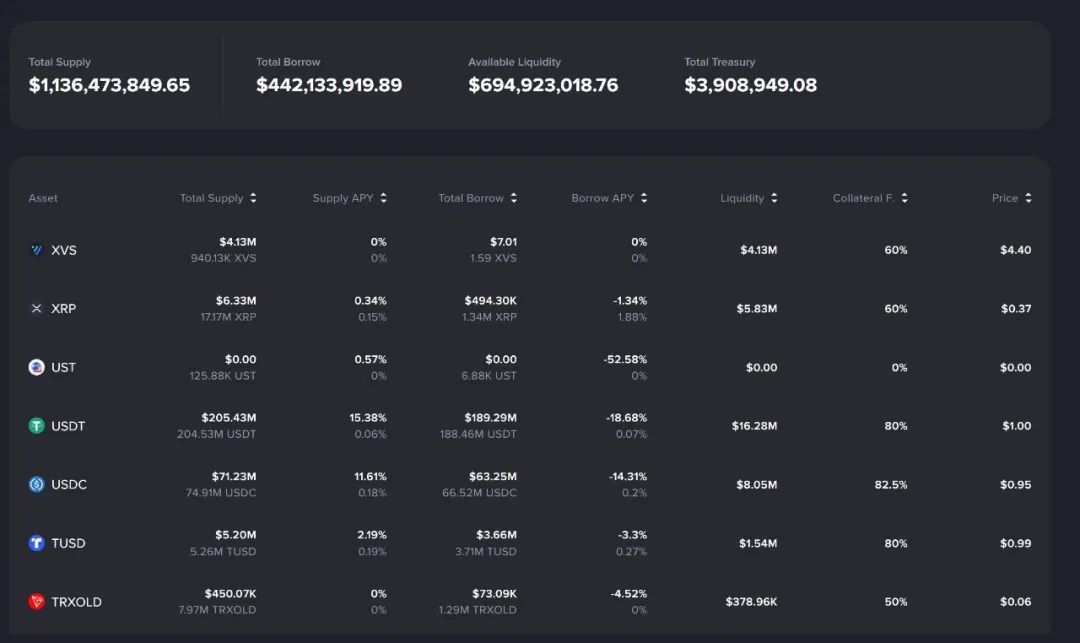1080x643 pixels.
Task: Click the Asset column header
Action: [43, 198]
